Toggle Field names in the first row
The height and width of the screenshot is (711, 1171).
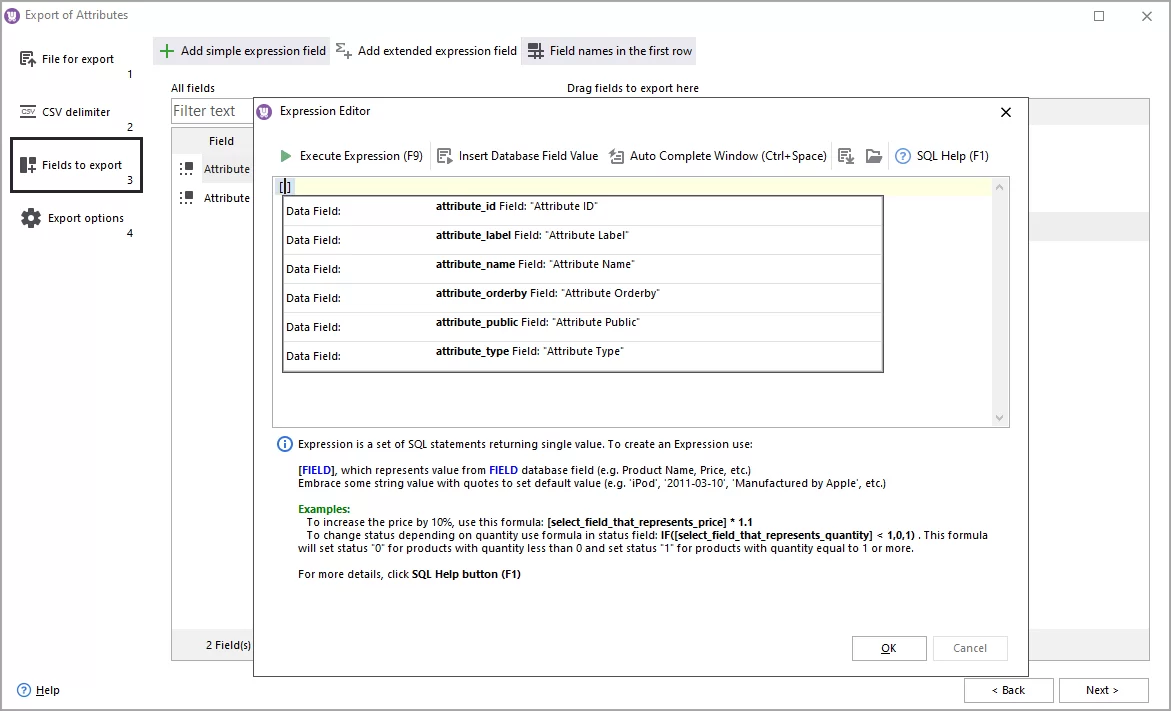(x=608, y=50)
